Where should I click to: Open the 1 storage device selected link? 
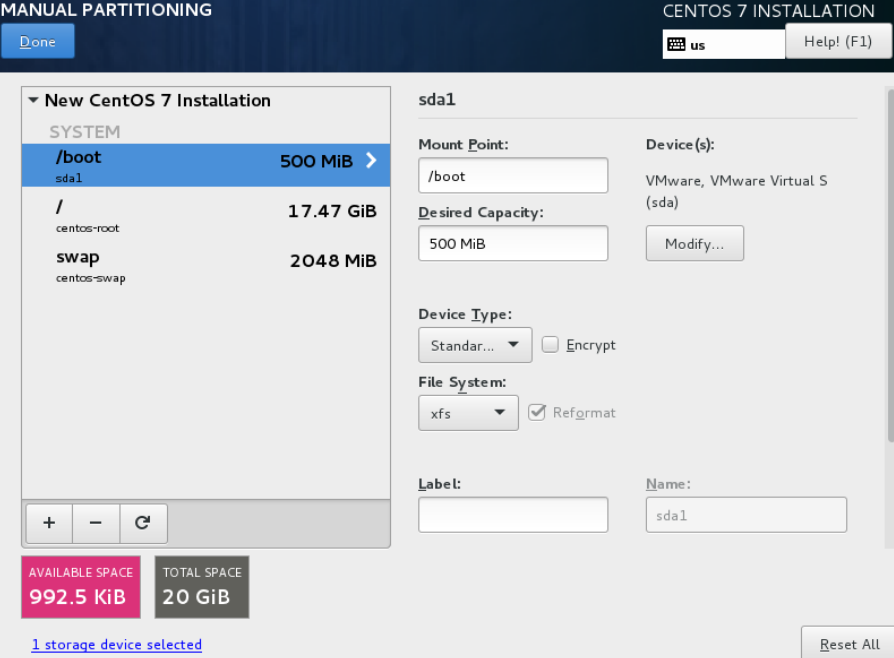click(117, 644)
